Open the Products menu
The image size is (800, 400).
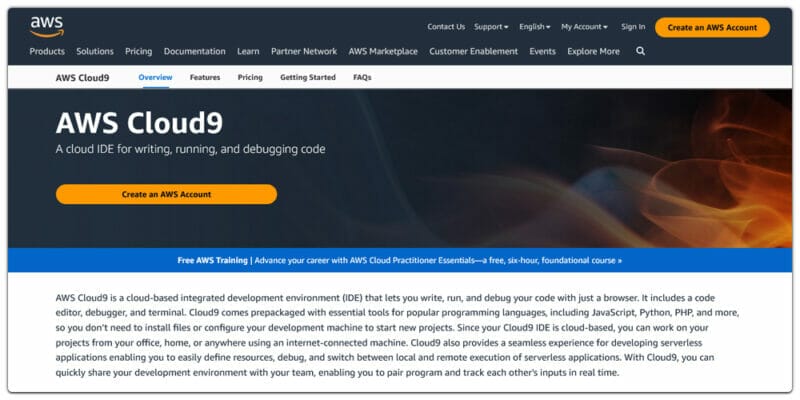[47, 52]
